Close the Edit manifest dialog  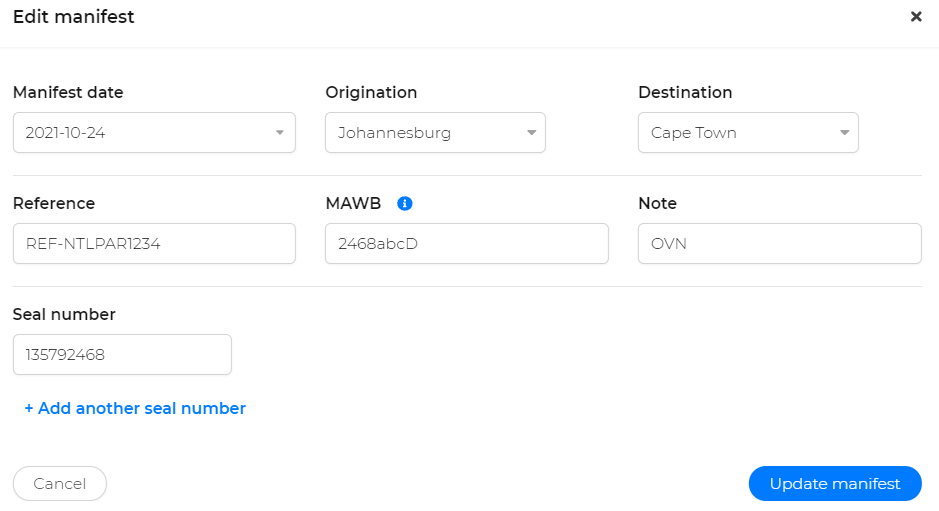[916, 17]
